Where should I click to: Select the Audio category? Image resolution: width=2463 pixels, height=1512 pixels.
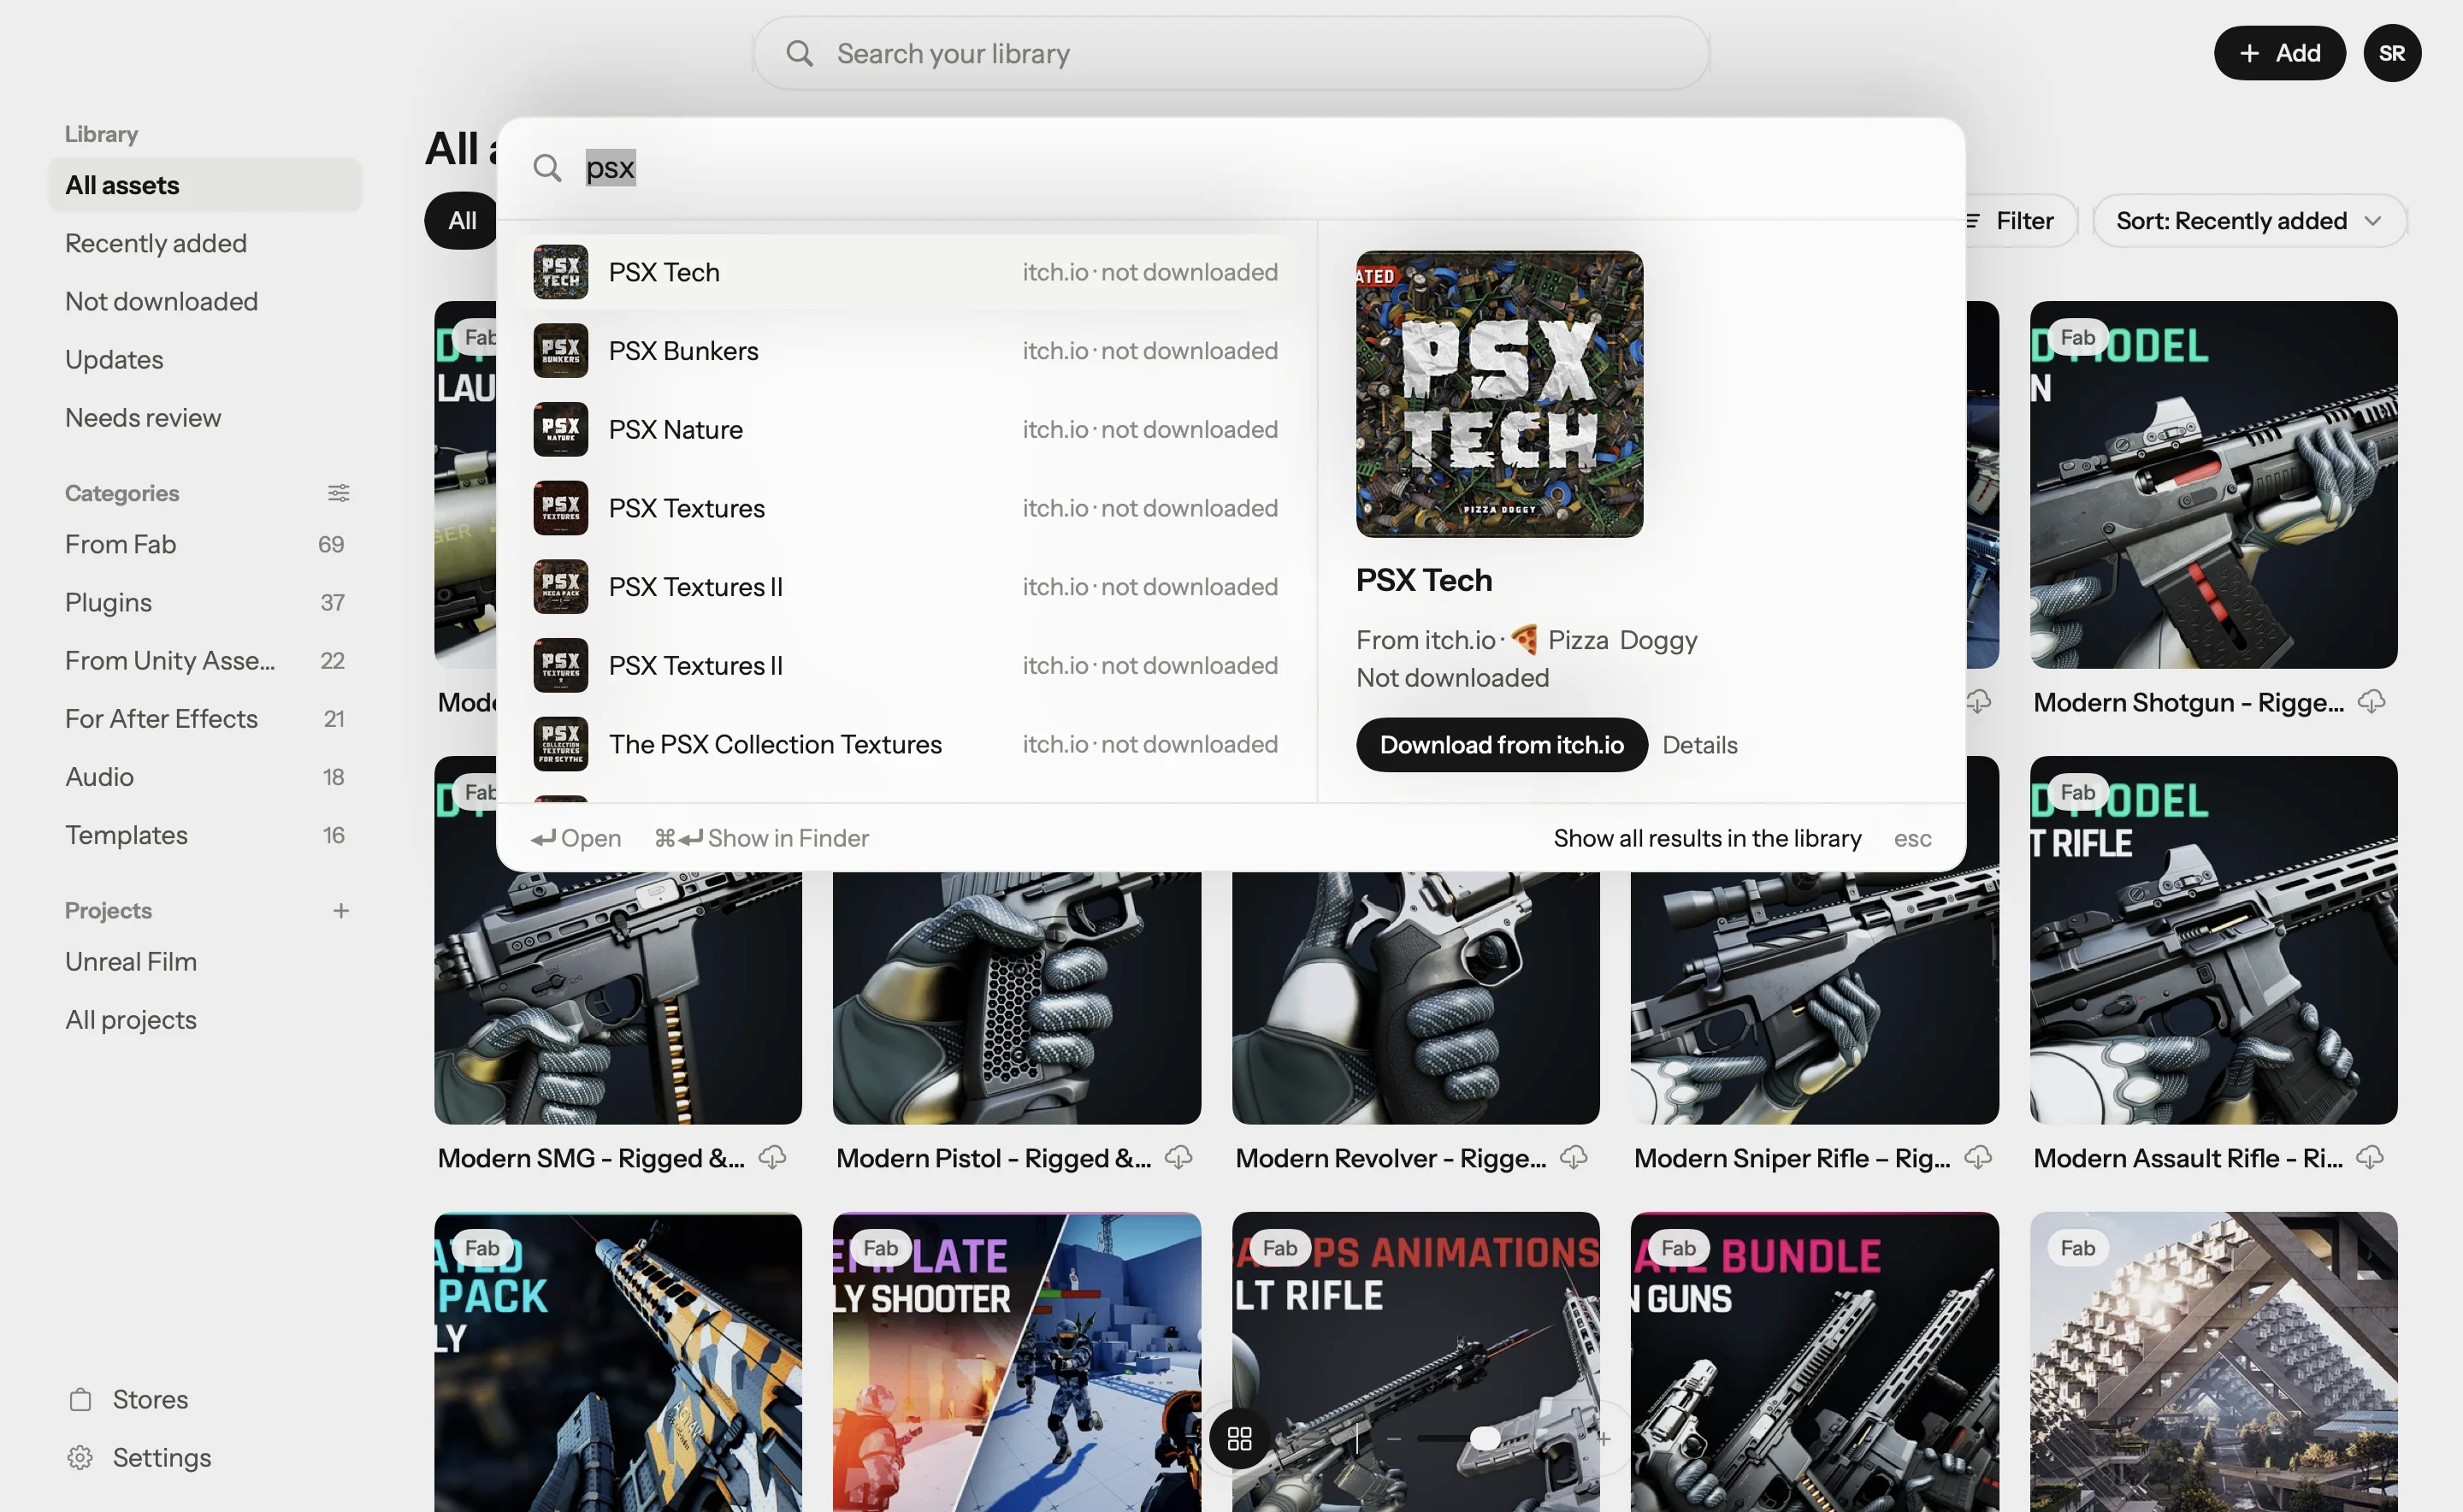(205, 776)
